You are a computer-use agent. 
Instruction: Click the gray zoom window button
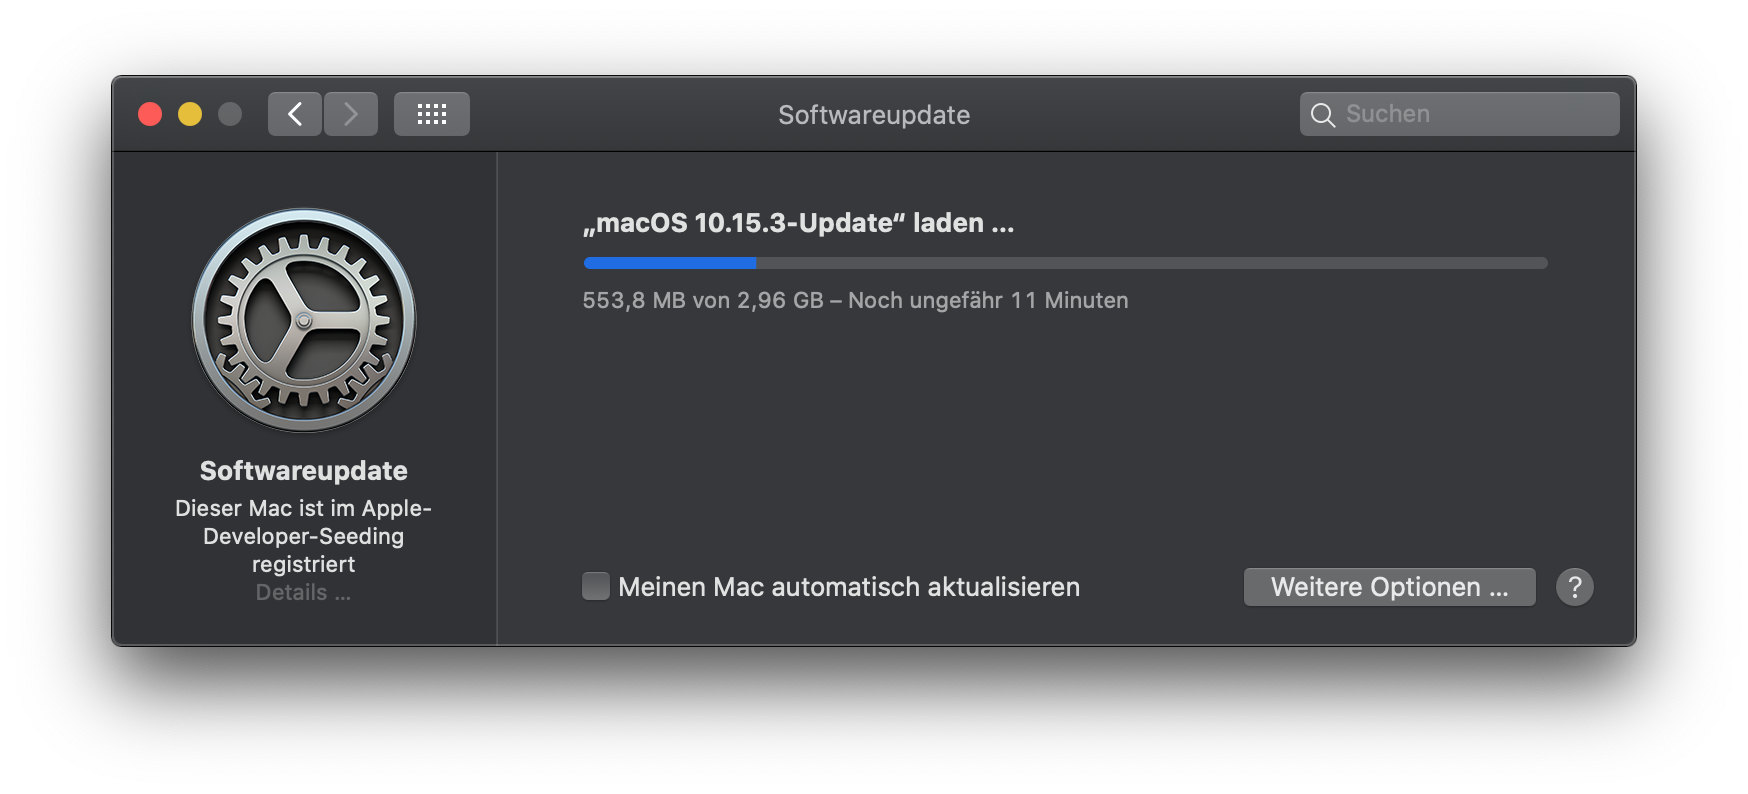[230, 114]
